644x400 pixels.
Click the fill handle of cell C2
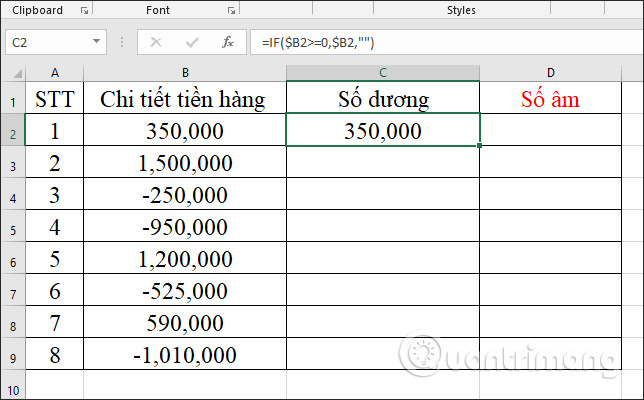pos(479,145)
